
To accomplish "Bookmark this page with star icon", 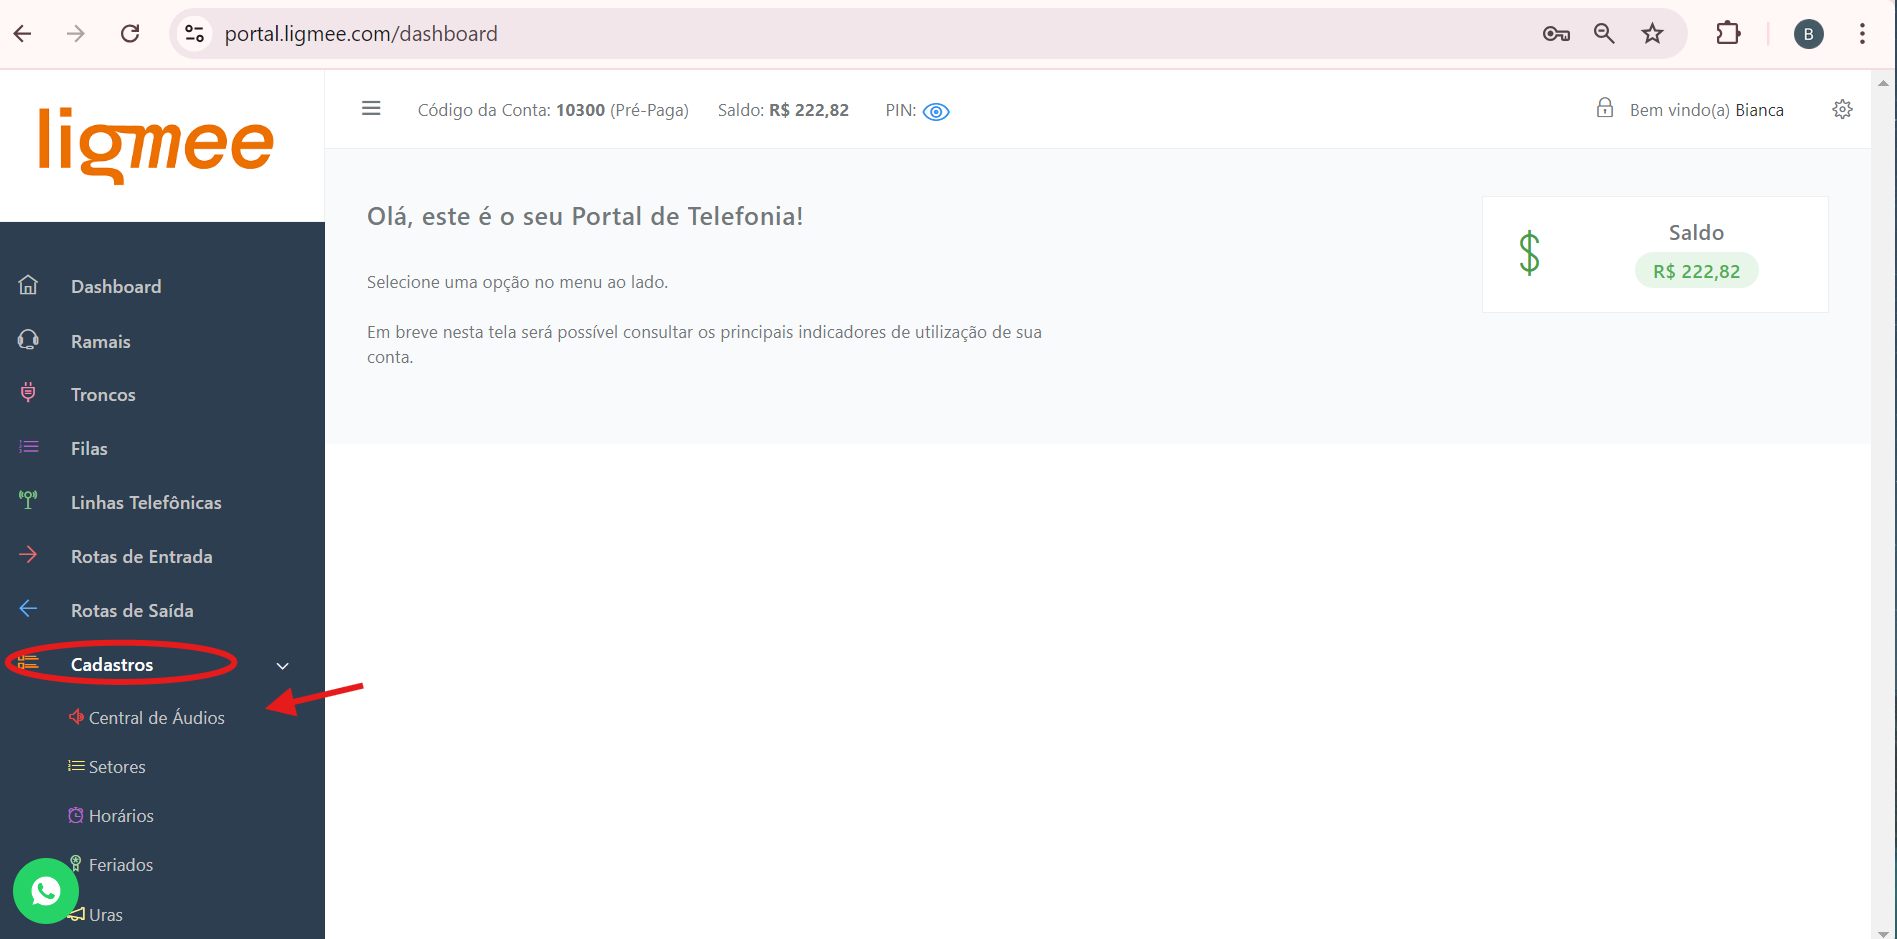I will click(x=1652, y=34).
